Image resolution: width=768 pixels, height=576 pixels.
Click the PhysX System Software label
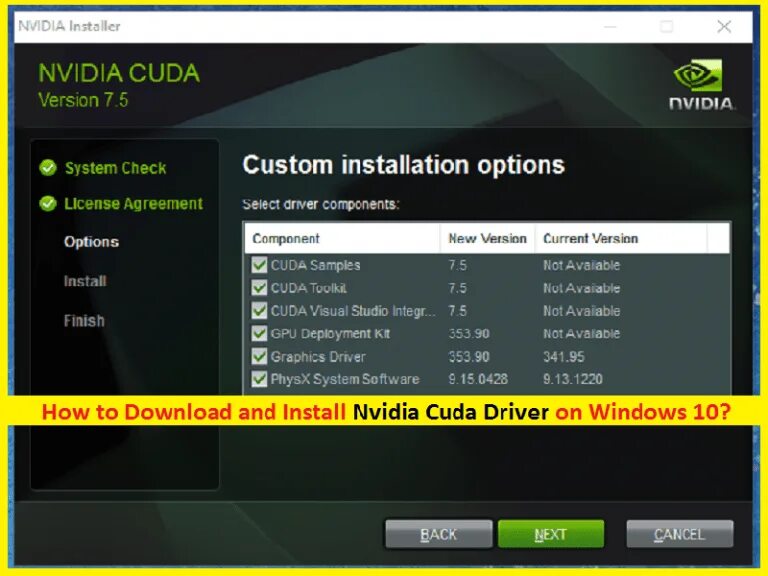[x=345, y=379]
